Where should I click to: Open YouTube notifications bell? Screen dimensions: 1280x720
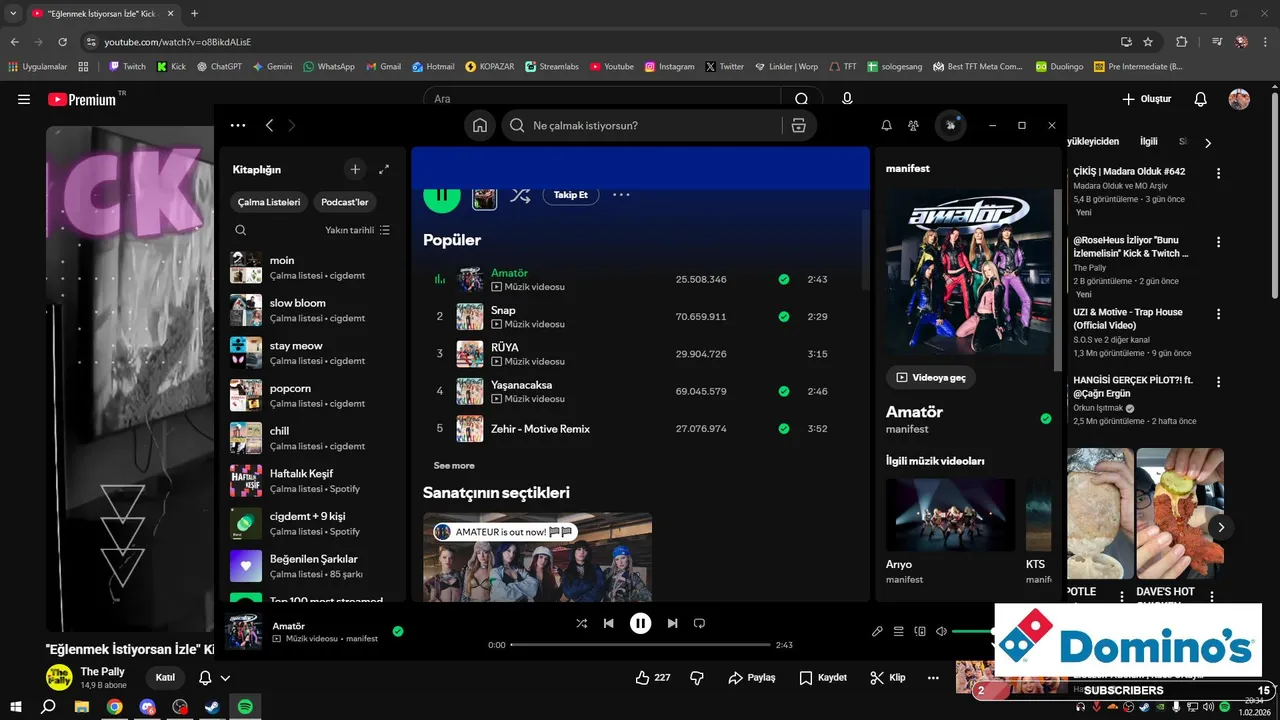(x=1201, y=99)
